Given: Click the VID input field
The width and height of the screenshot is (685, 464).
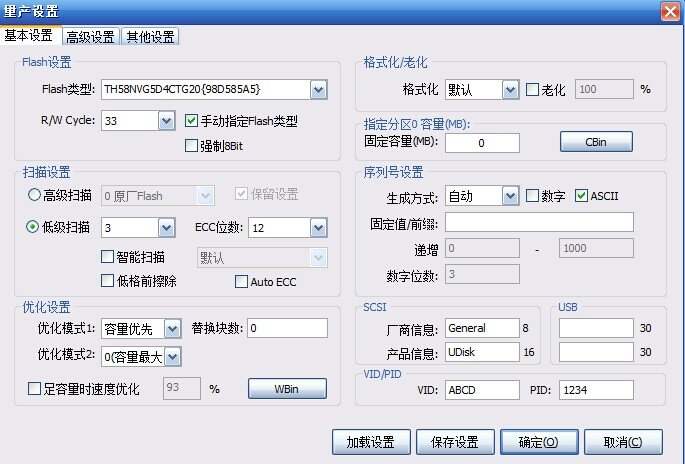Looking at the screenshot, I should coord(482,389).
